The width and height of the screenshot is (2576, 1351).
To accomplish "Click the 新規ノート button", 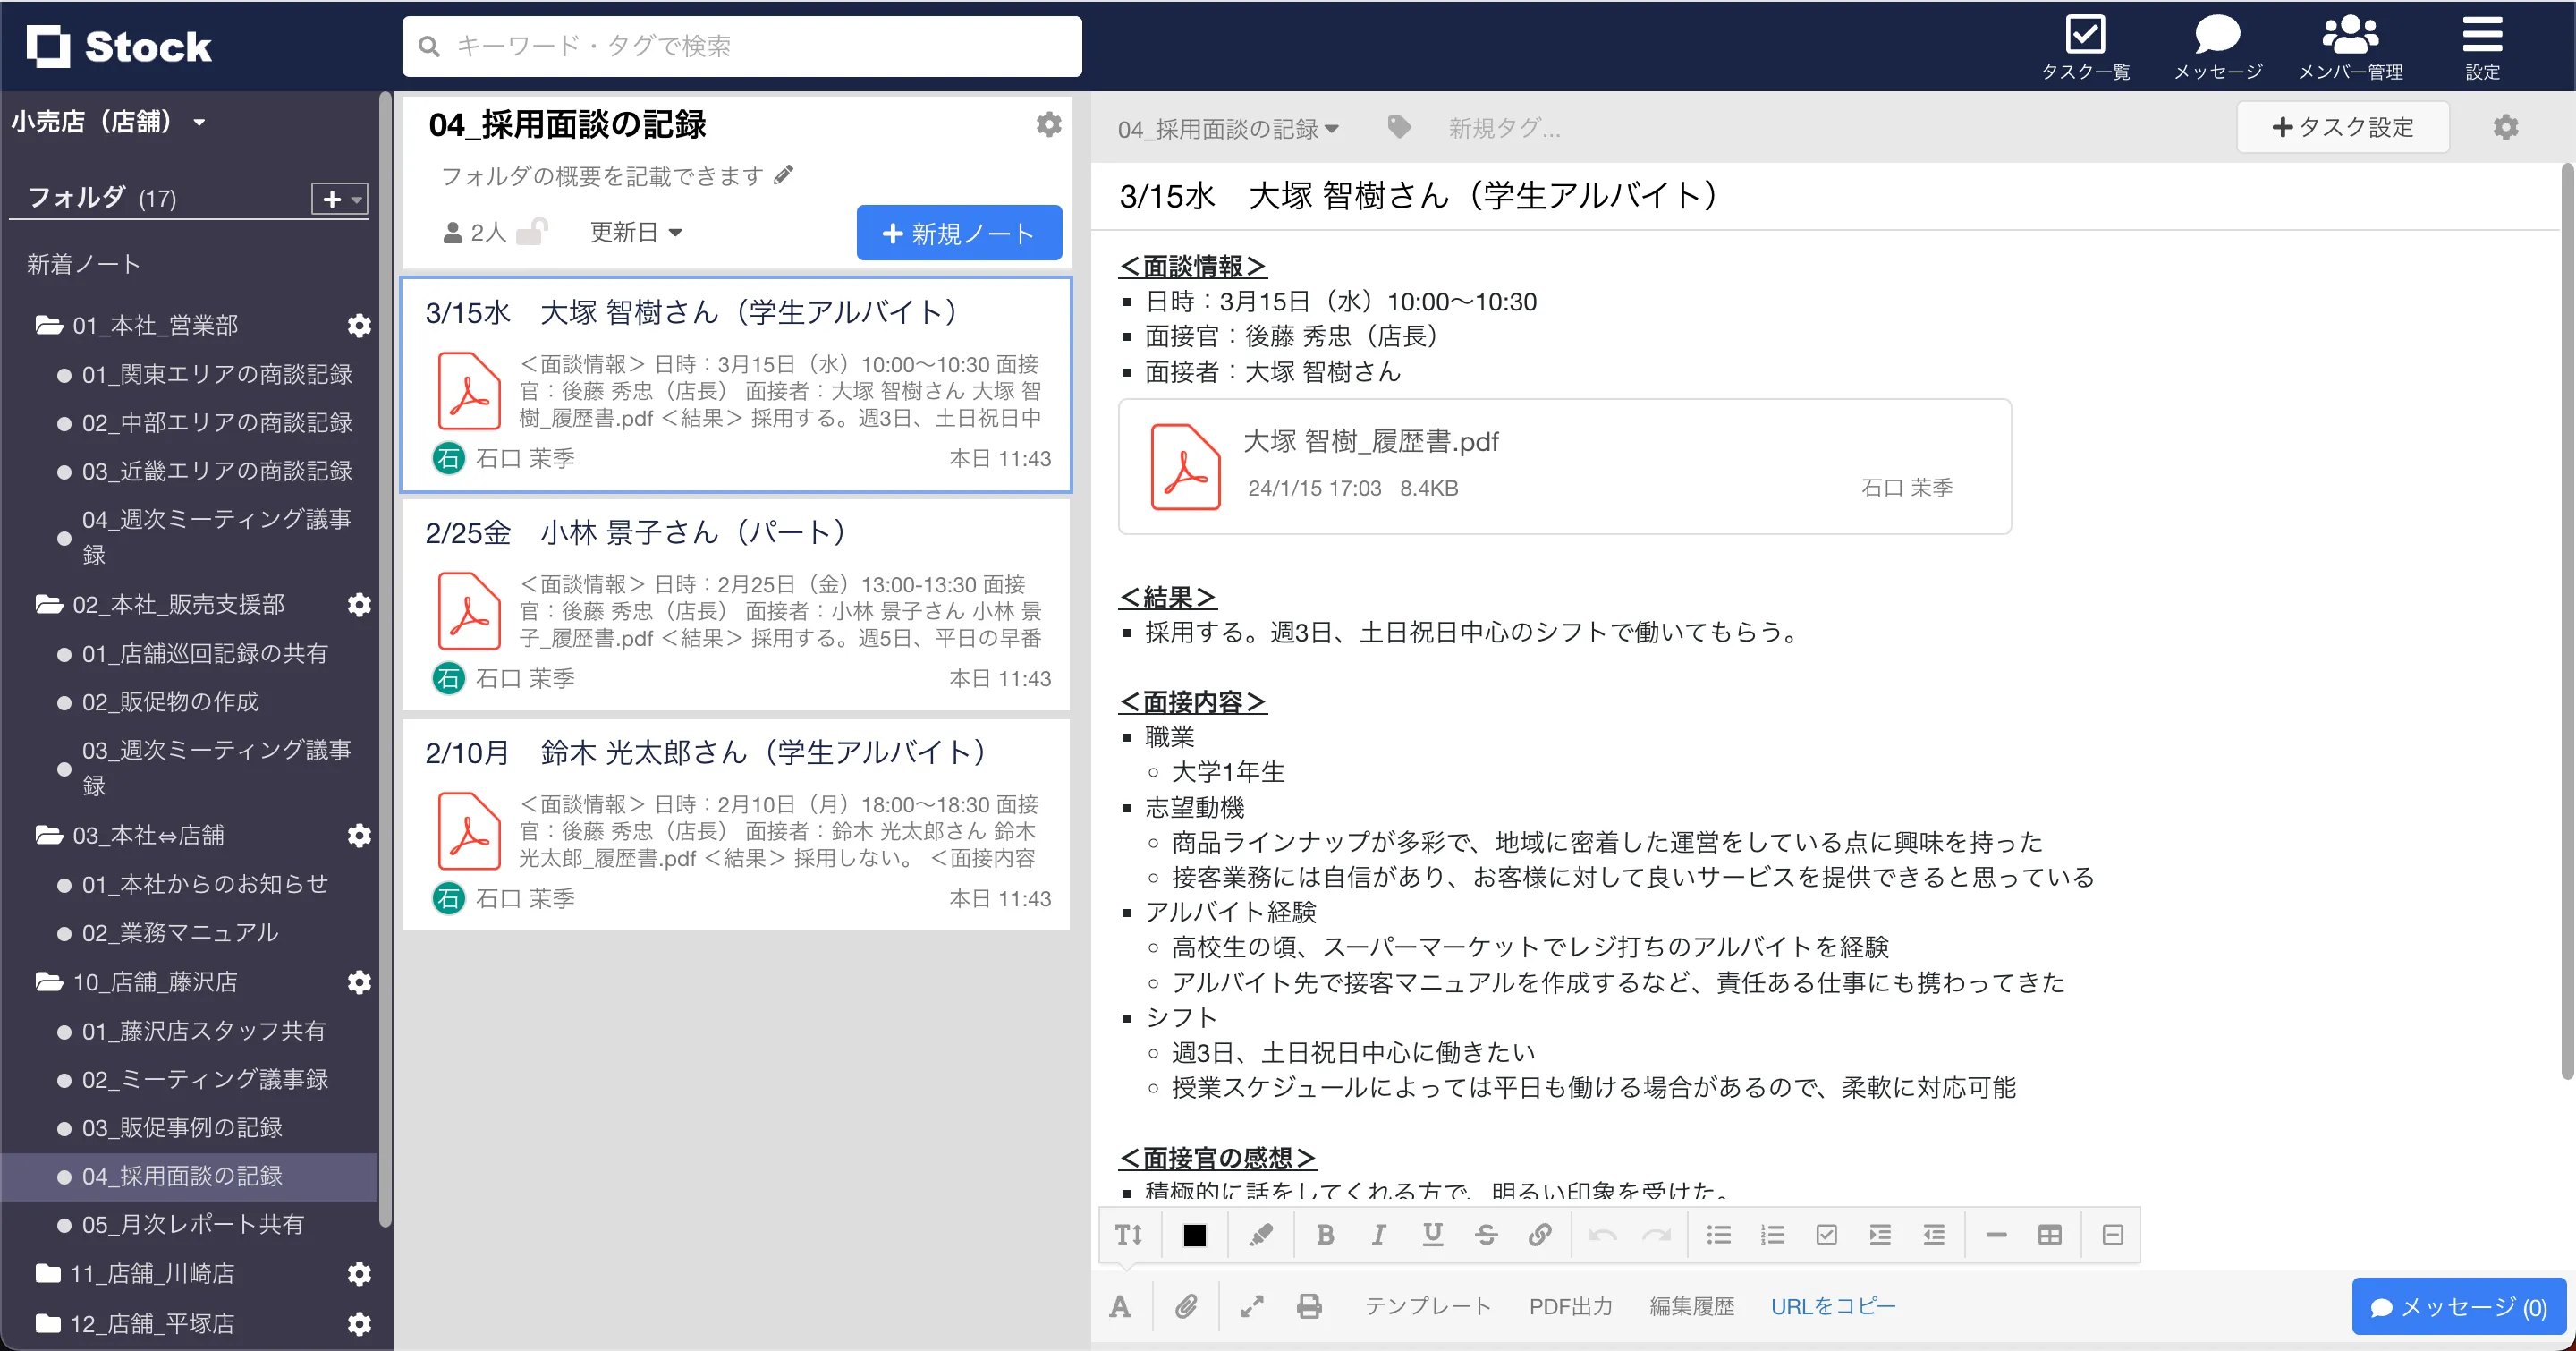I will (x=958, y=233).
